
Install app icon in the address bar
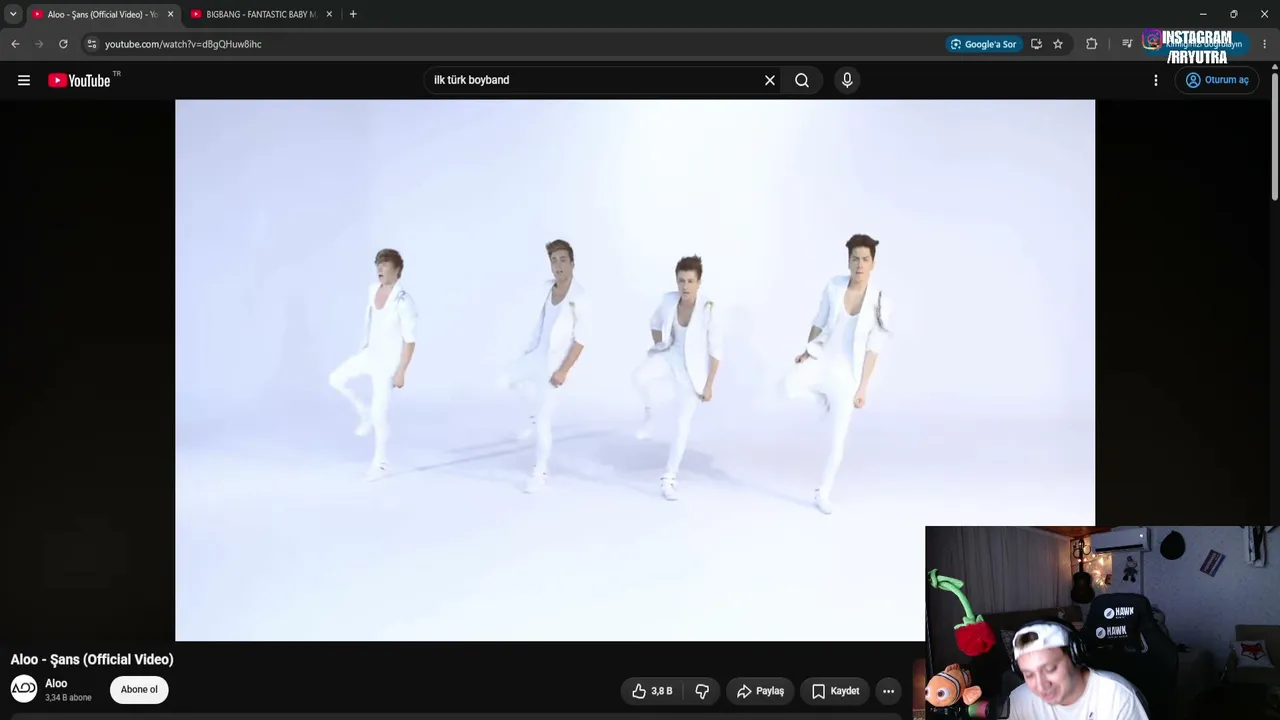pyautogui.click(x=1036, y=44)
